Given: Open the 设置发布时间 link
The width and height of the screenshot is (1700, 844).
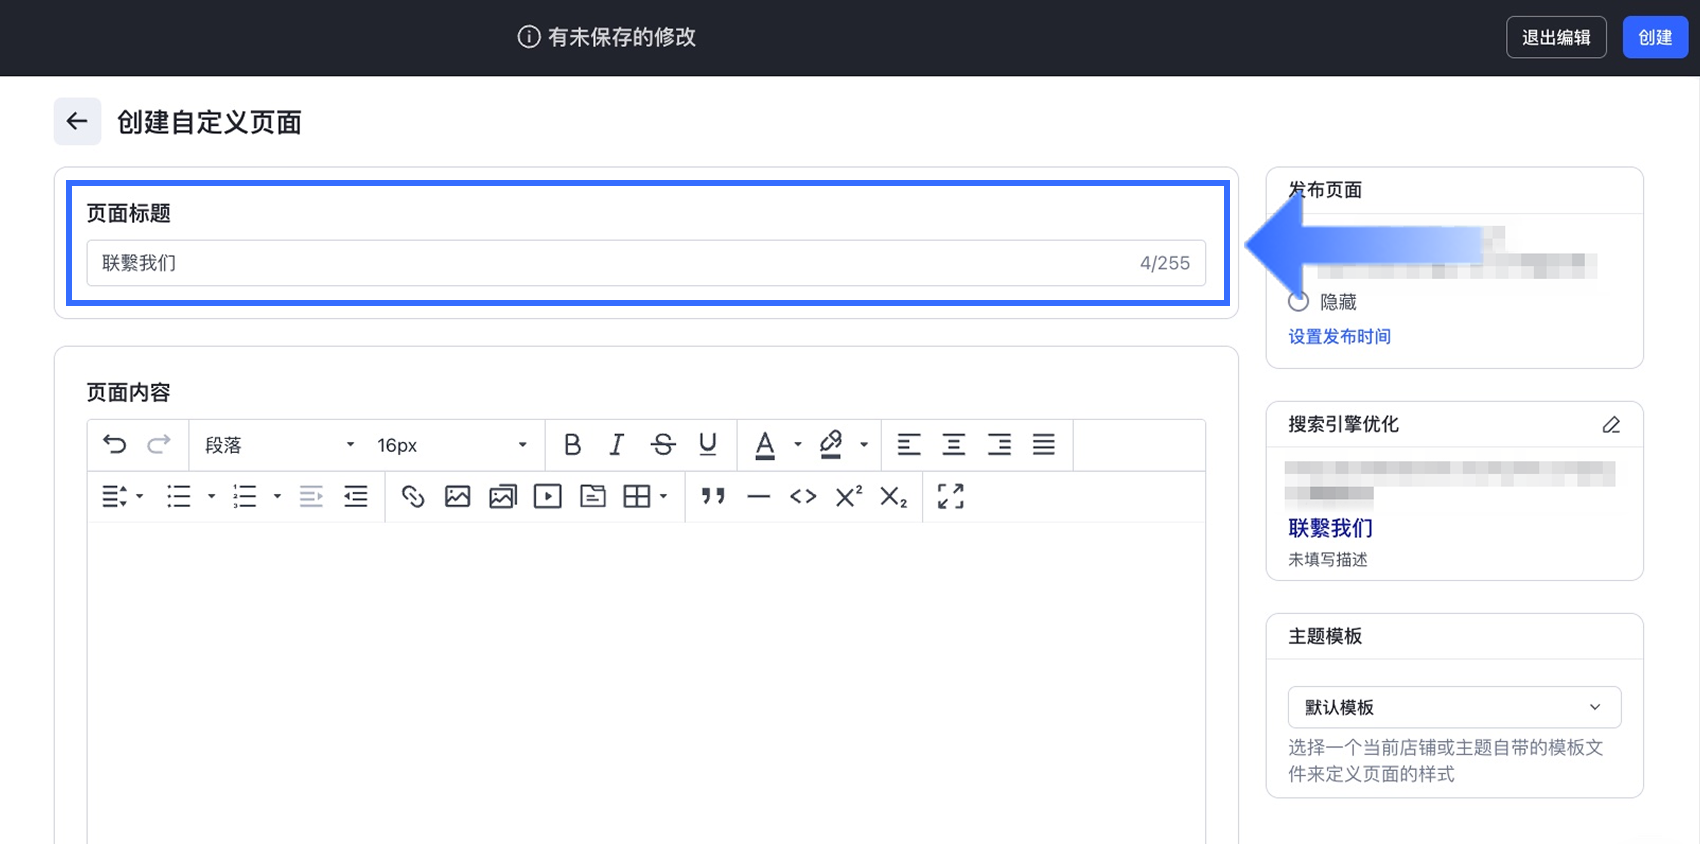Looking at the screenshot, I should [1339, 337].
